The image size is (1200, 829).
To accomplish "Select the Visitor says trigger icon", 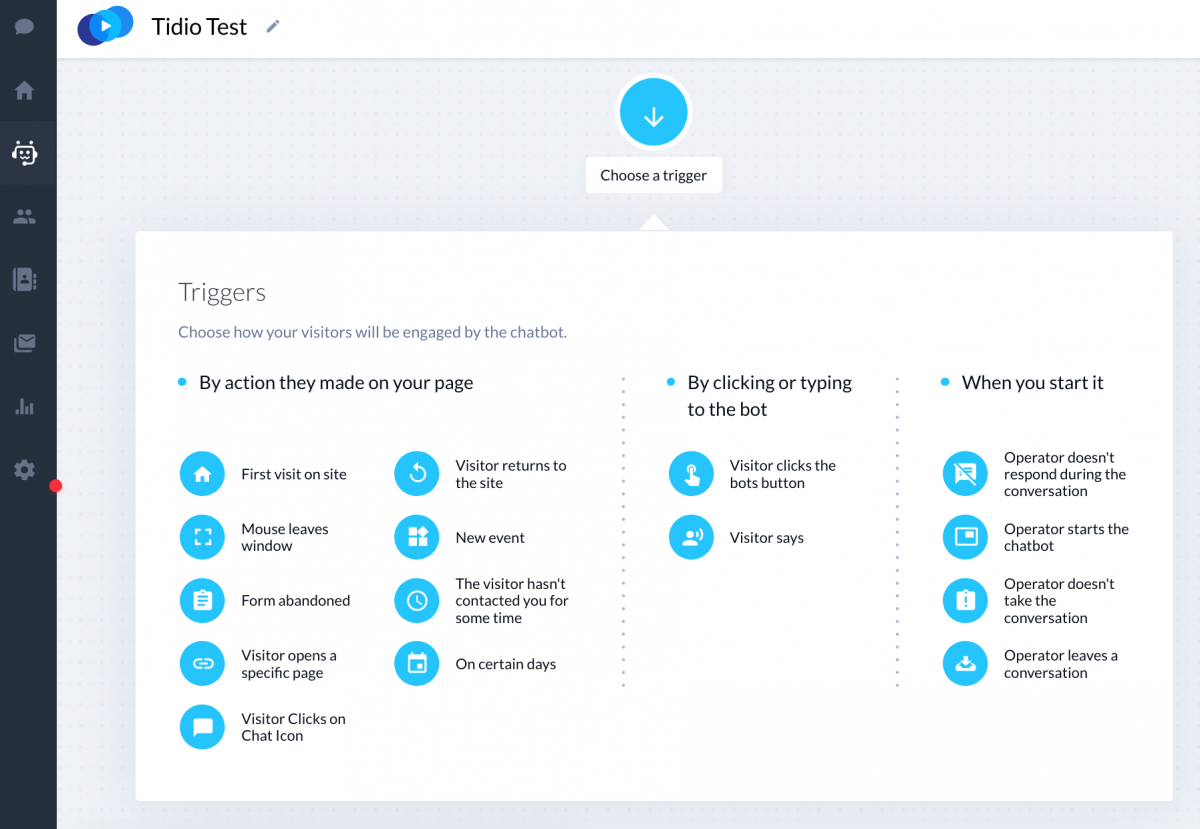I will pyautogui.click(x=691, y=537).
